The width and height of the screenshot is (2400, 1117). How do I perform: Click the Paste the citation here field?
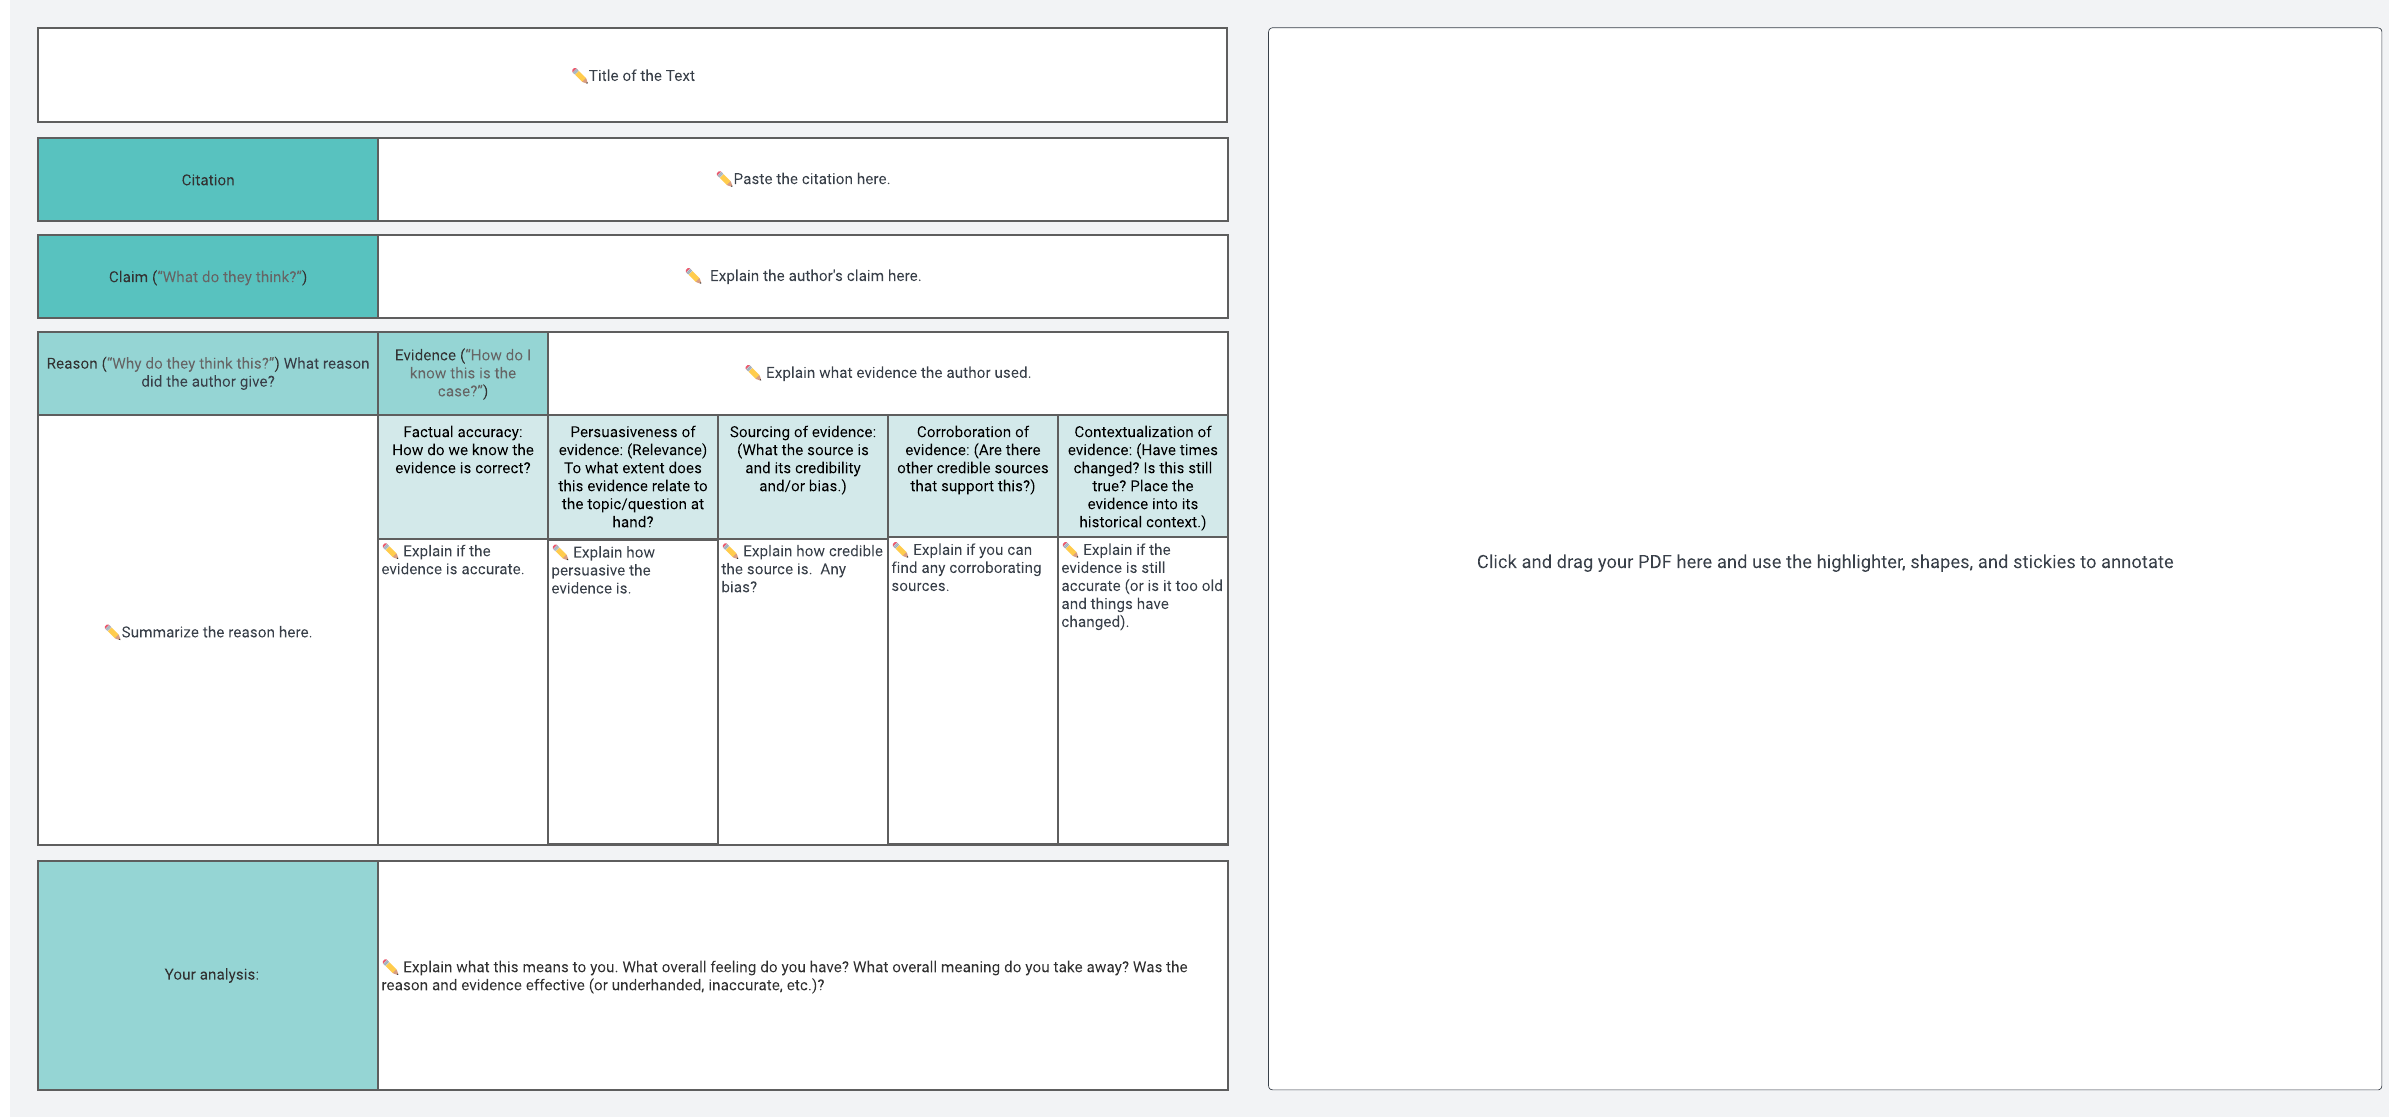[x=810, y=179]
